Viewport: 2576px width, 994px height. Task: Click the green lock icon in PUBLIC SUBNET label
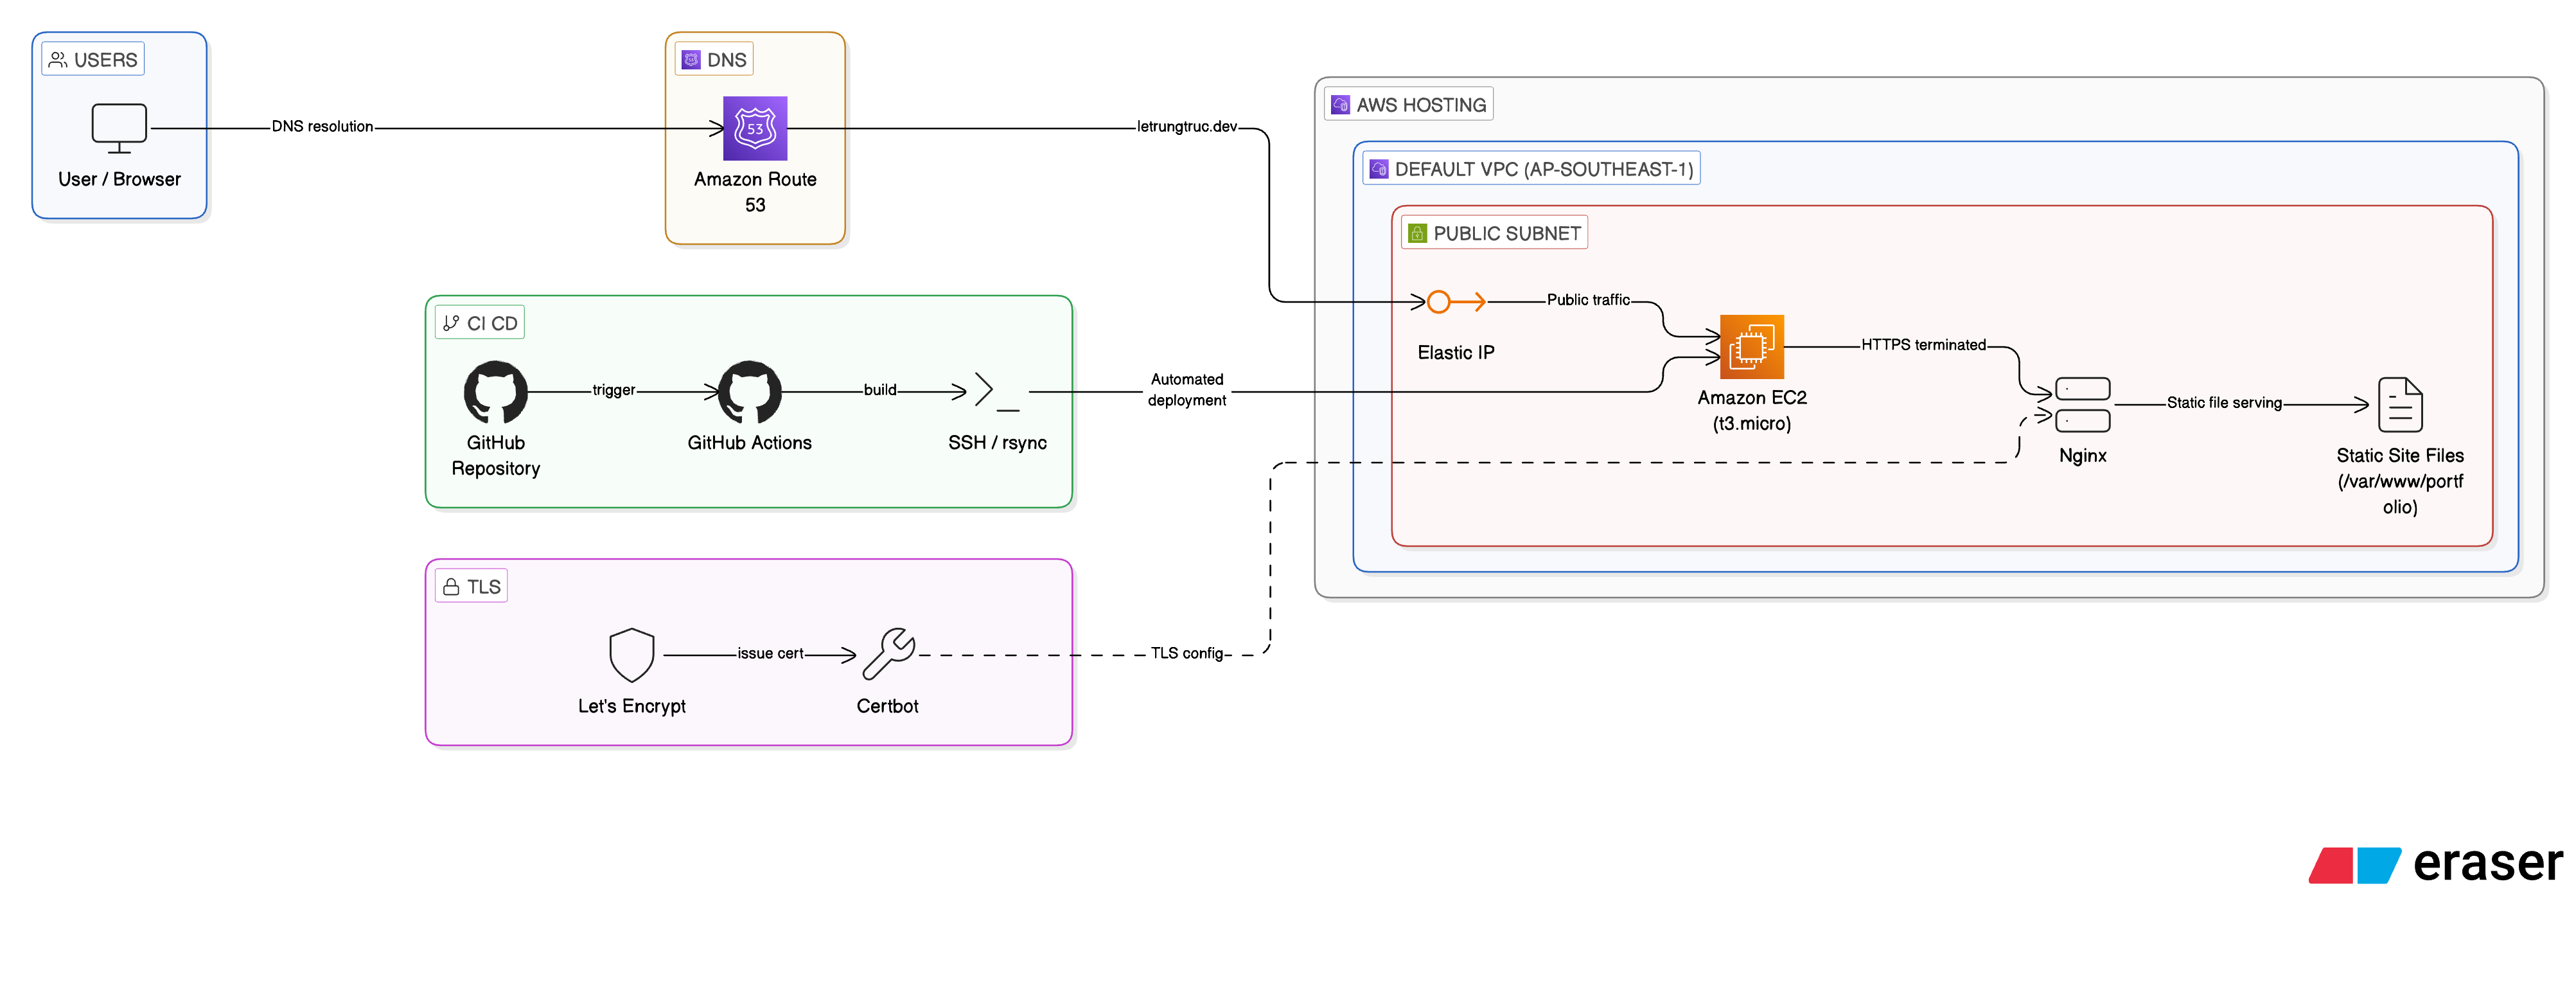point(1417,233)
